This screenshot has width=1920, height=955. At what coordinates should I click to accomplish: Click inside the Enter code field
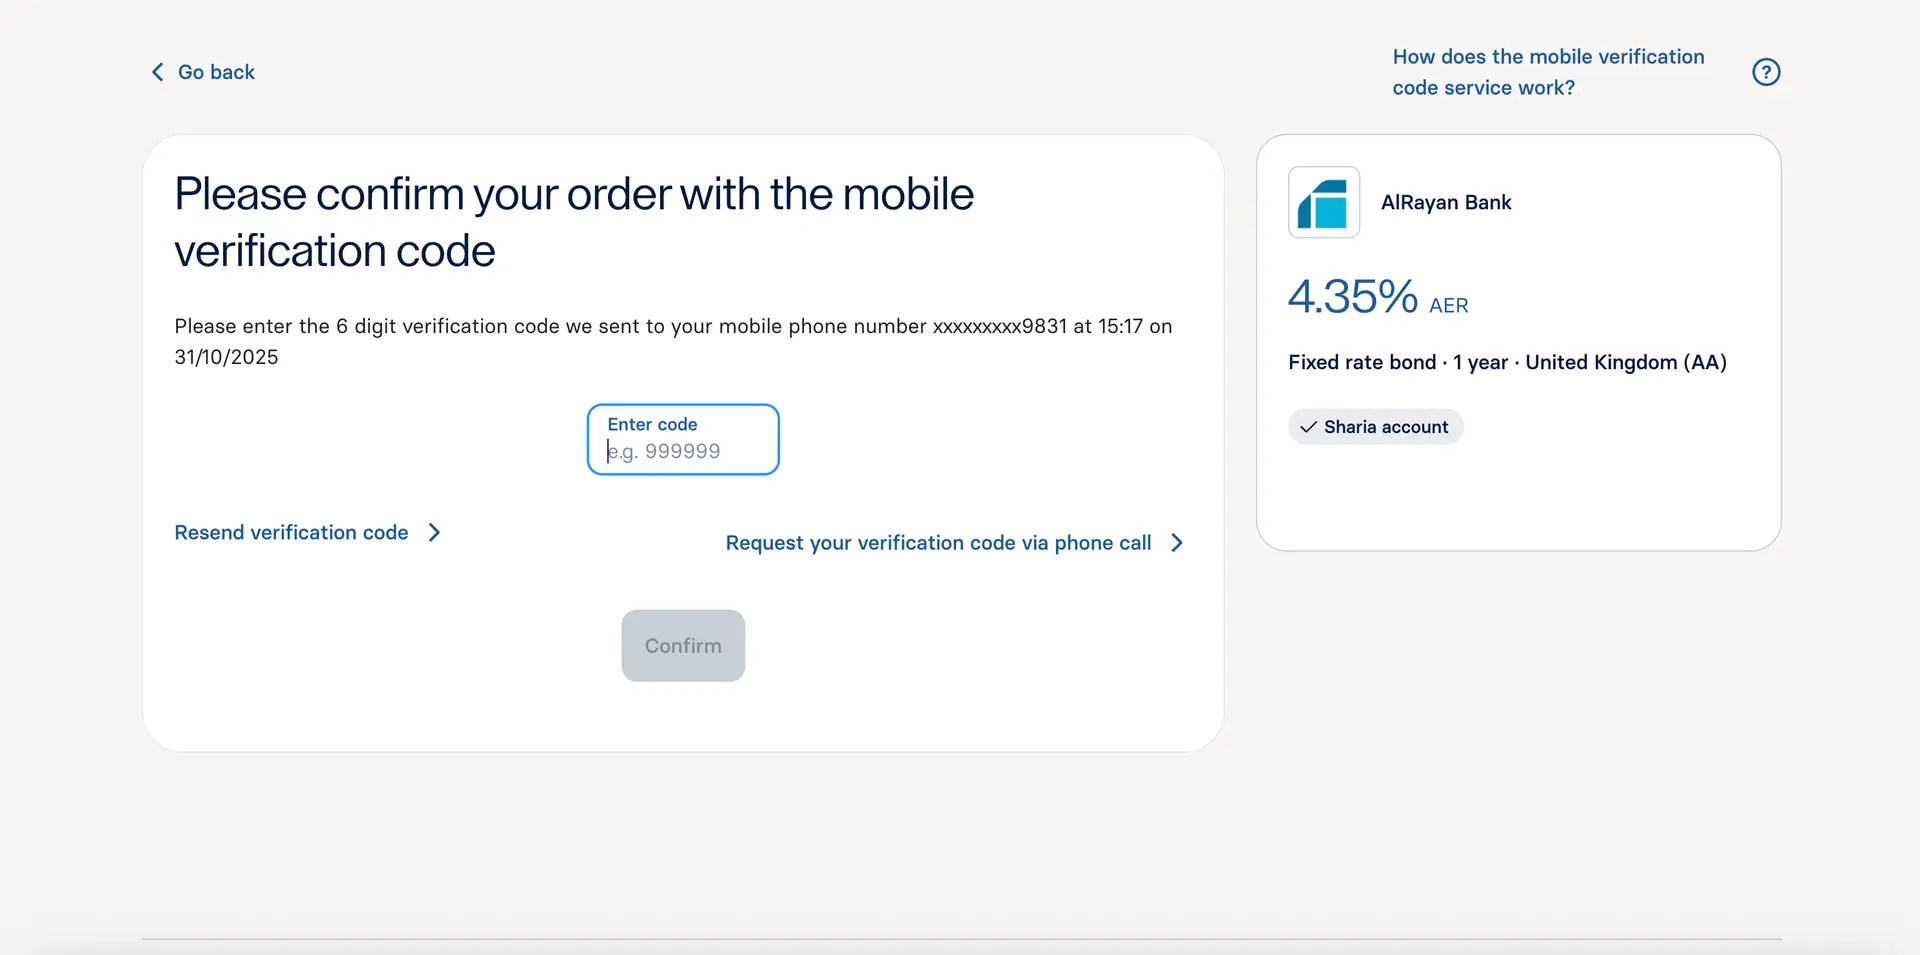[683, 451]
